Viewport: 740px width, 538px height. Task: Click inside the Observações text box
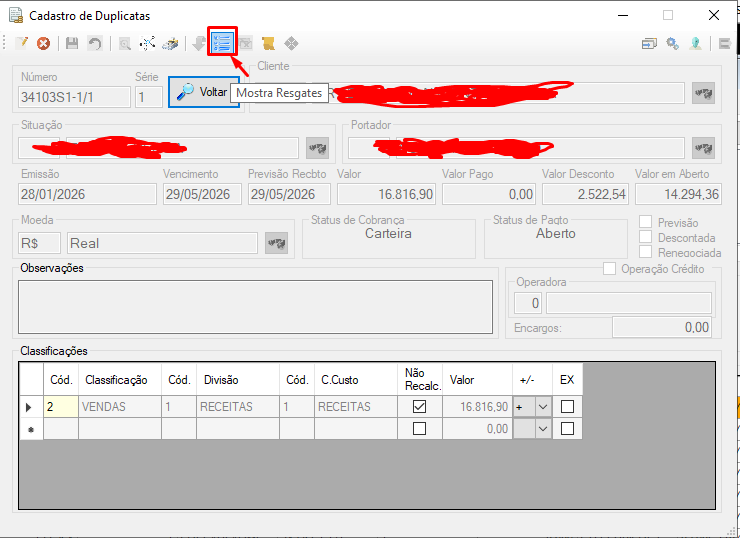point(255,307)
